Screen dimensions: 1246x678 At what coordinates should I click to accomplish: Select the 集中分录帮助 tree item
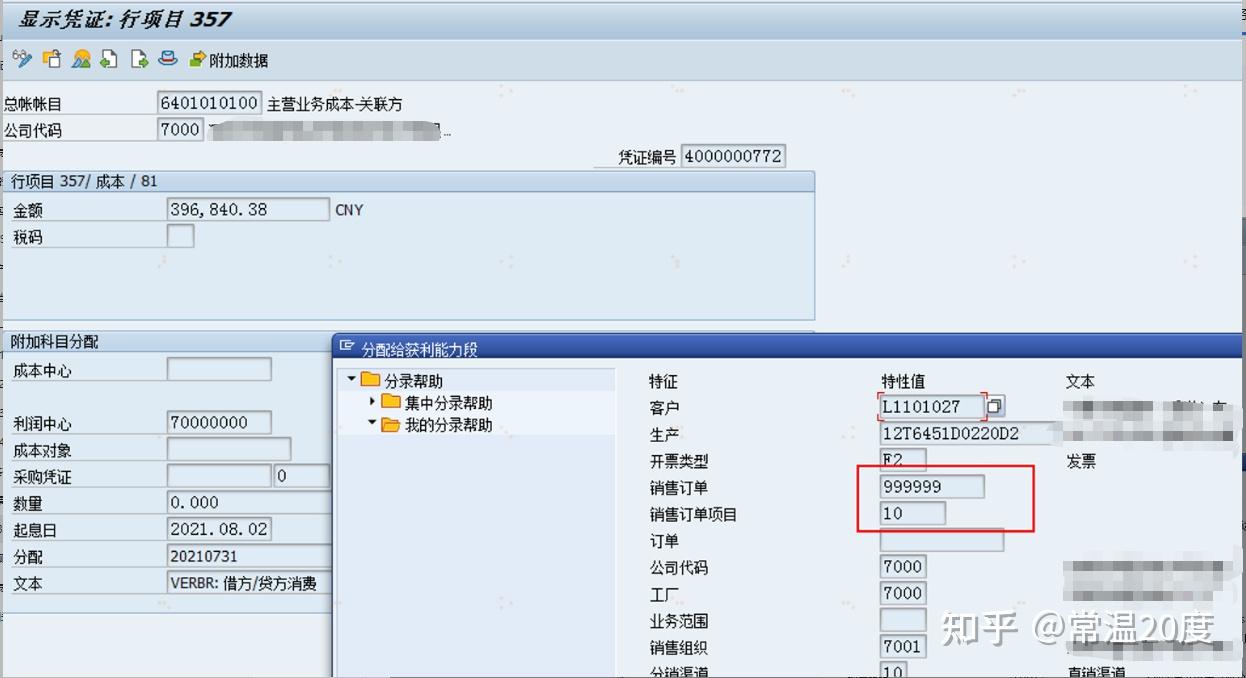pyautogui.click(x=450, y=401)
